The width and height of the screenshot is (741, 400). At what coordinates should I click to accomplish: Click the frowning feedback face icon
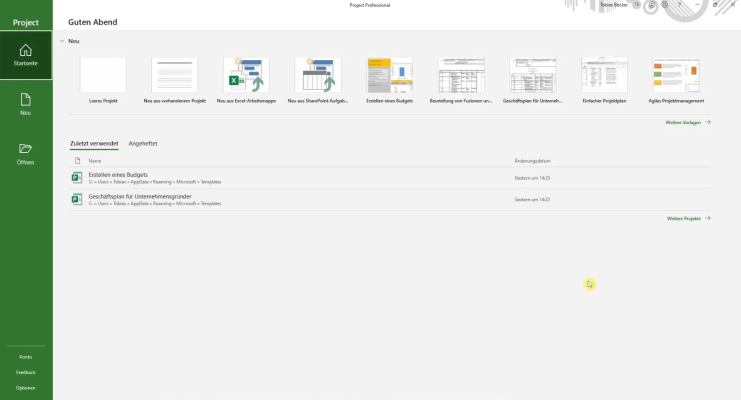pos(665,5)
